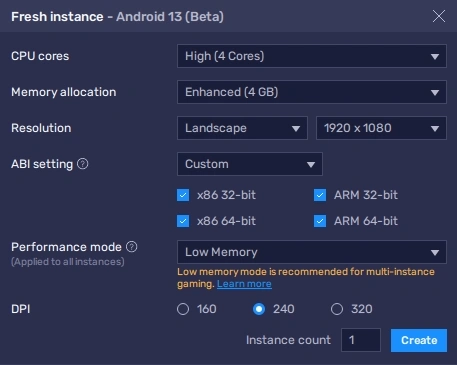
Task: Click the 'CPU cores' label text
Action: click(x=40, y=56)
